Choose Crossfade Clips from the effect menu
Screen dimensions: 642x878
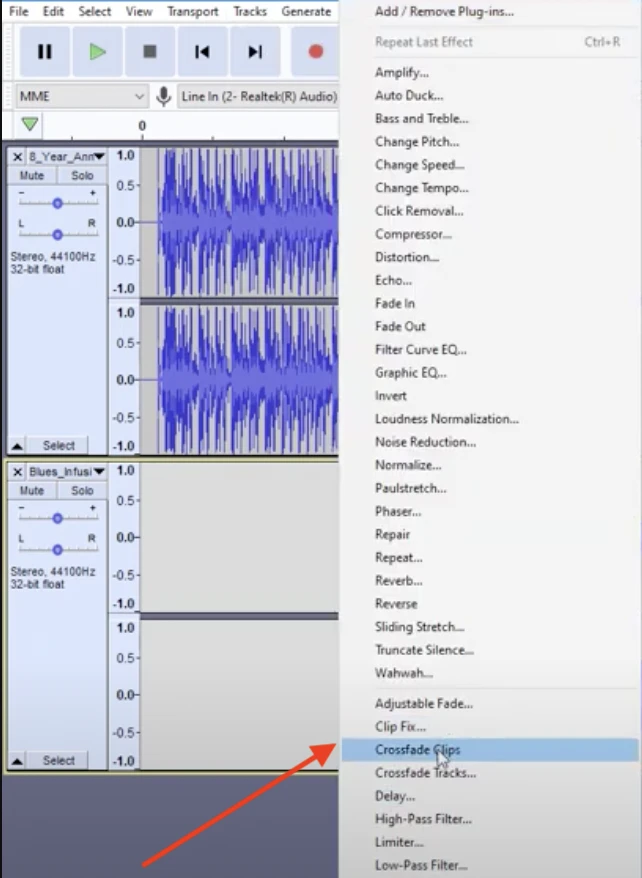(417, 749)
